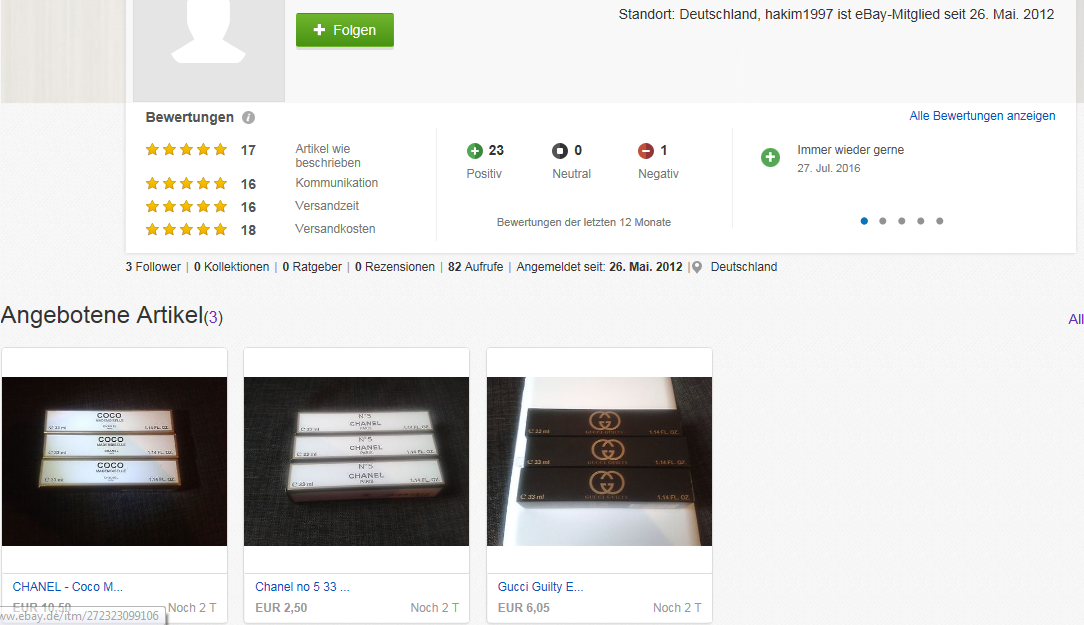The image size is (1084, 625).
Task: Select the first feedback carousel dot
Action: 864,221
